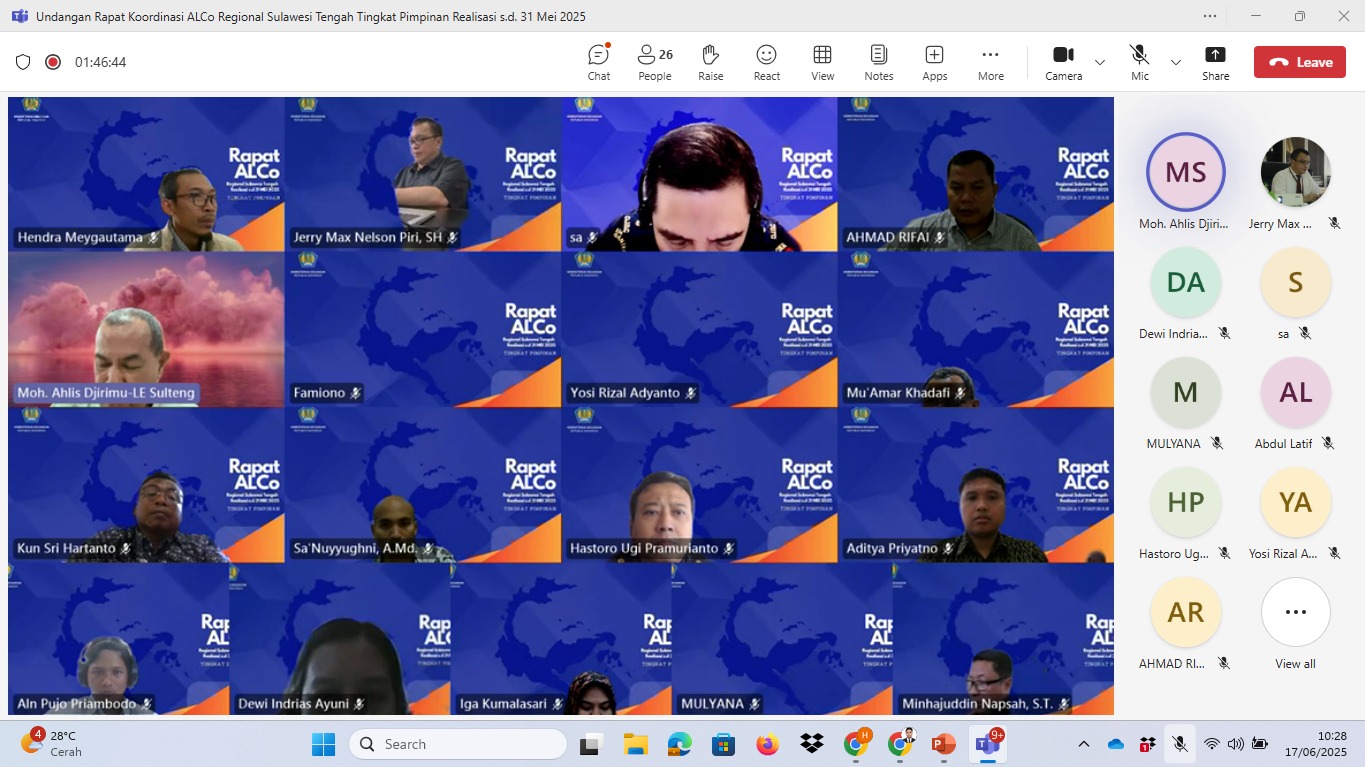Viewport: 1365px width, 767px height.
Task: Open the Apps panel
Action: 934,62
